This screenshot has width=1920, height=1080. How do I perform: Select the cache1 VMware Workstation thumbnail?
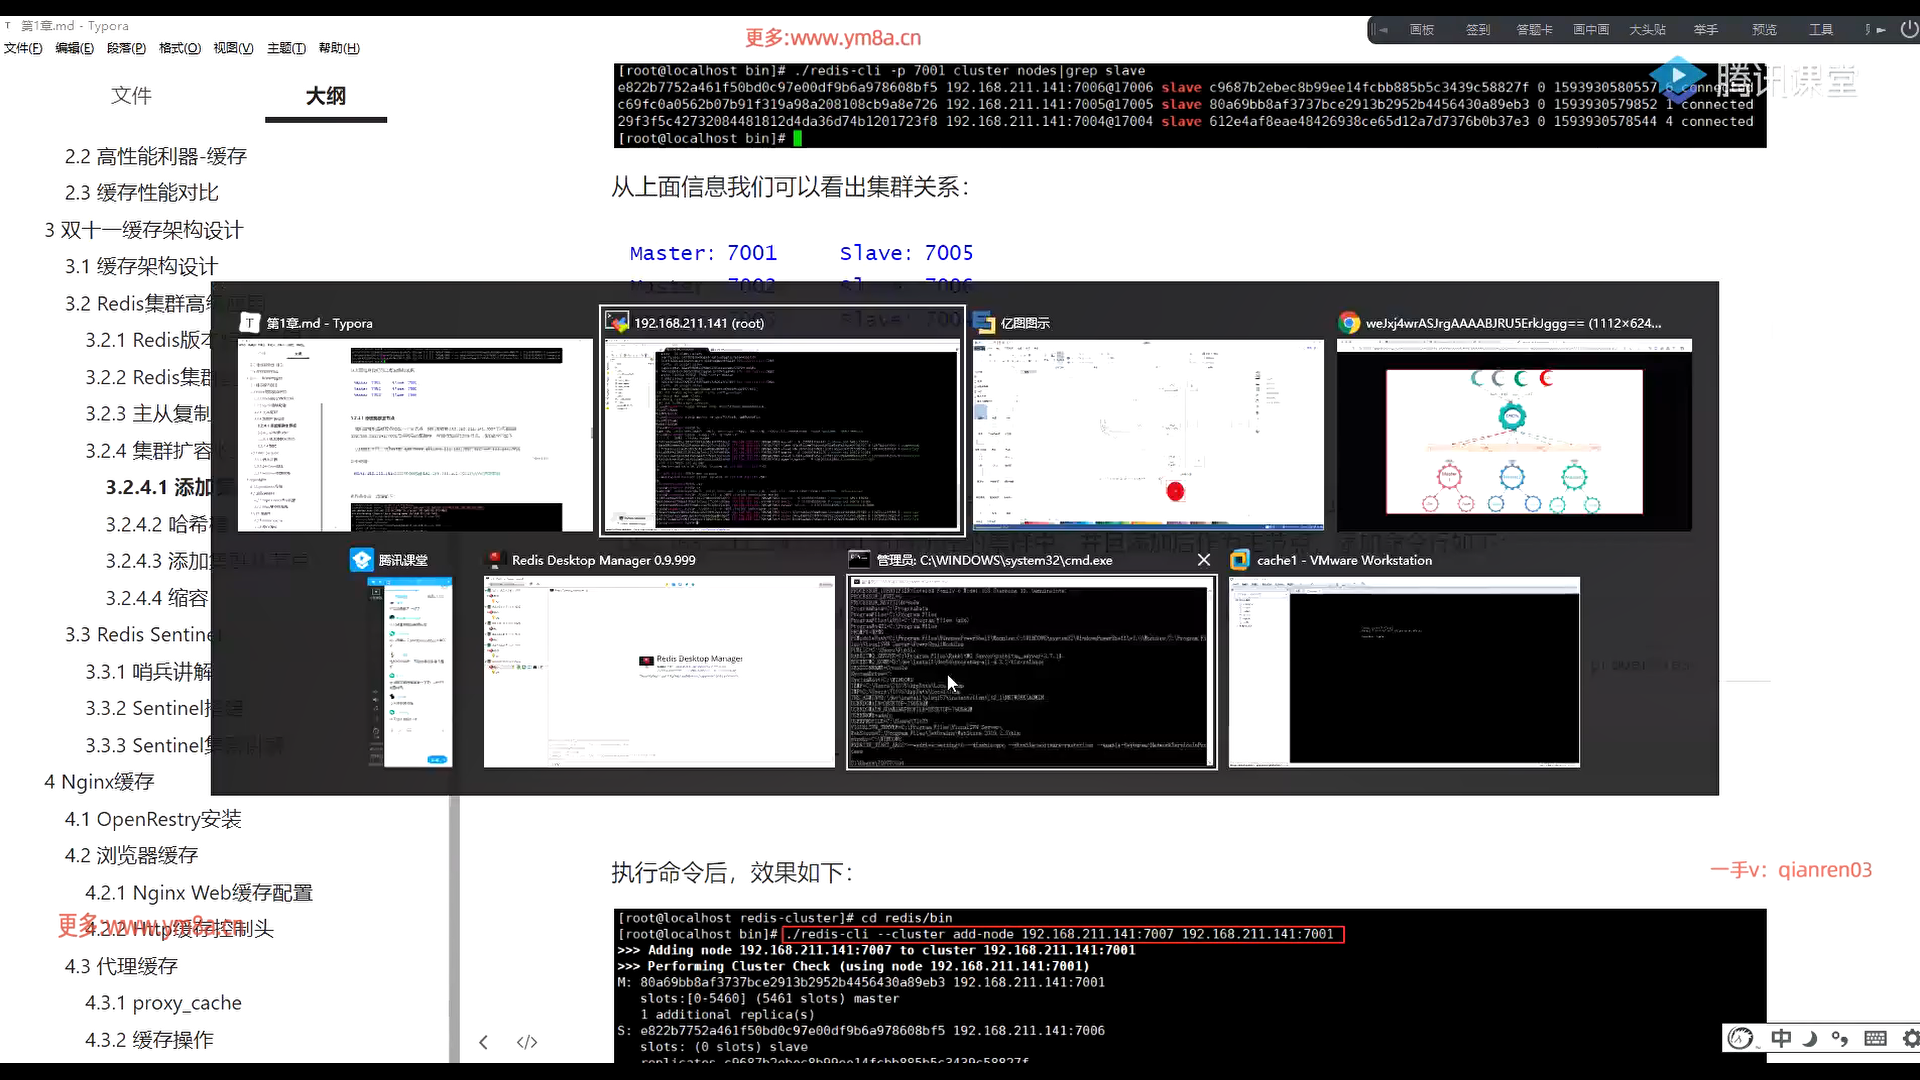pos(1404,671)
